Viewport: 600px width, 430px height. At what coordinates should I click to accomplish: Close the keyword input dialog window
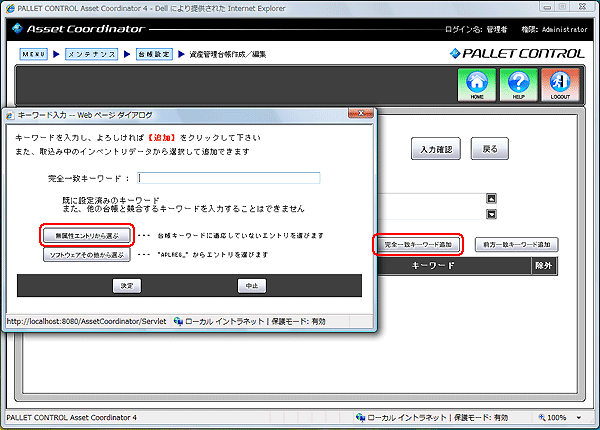pyautogui.click(x=362, y=115)
